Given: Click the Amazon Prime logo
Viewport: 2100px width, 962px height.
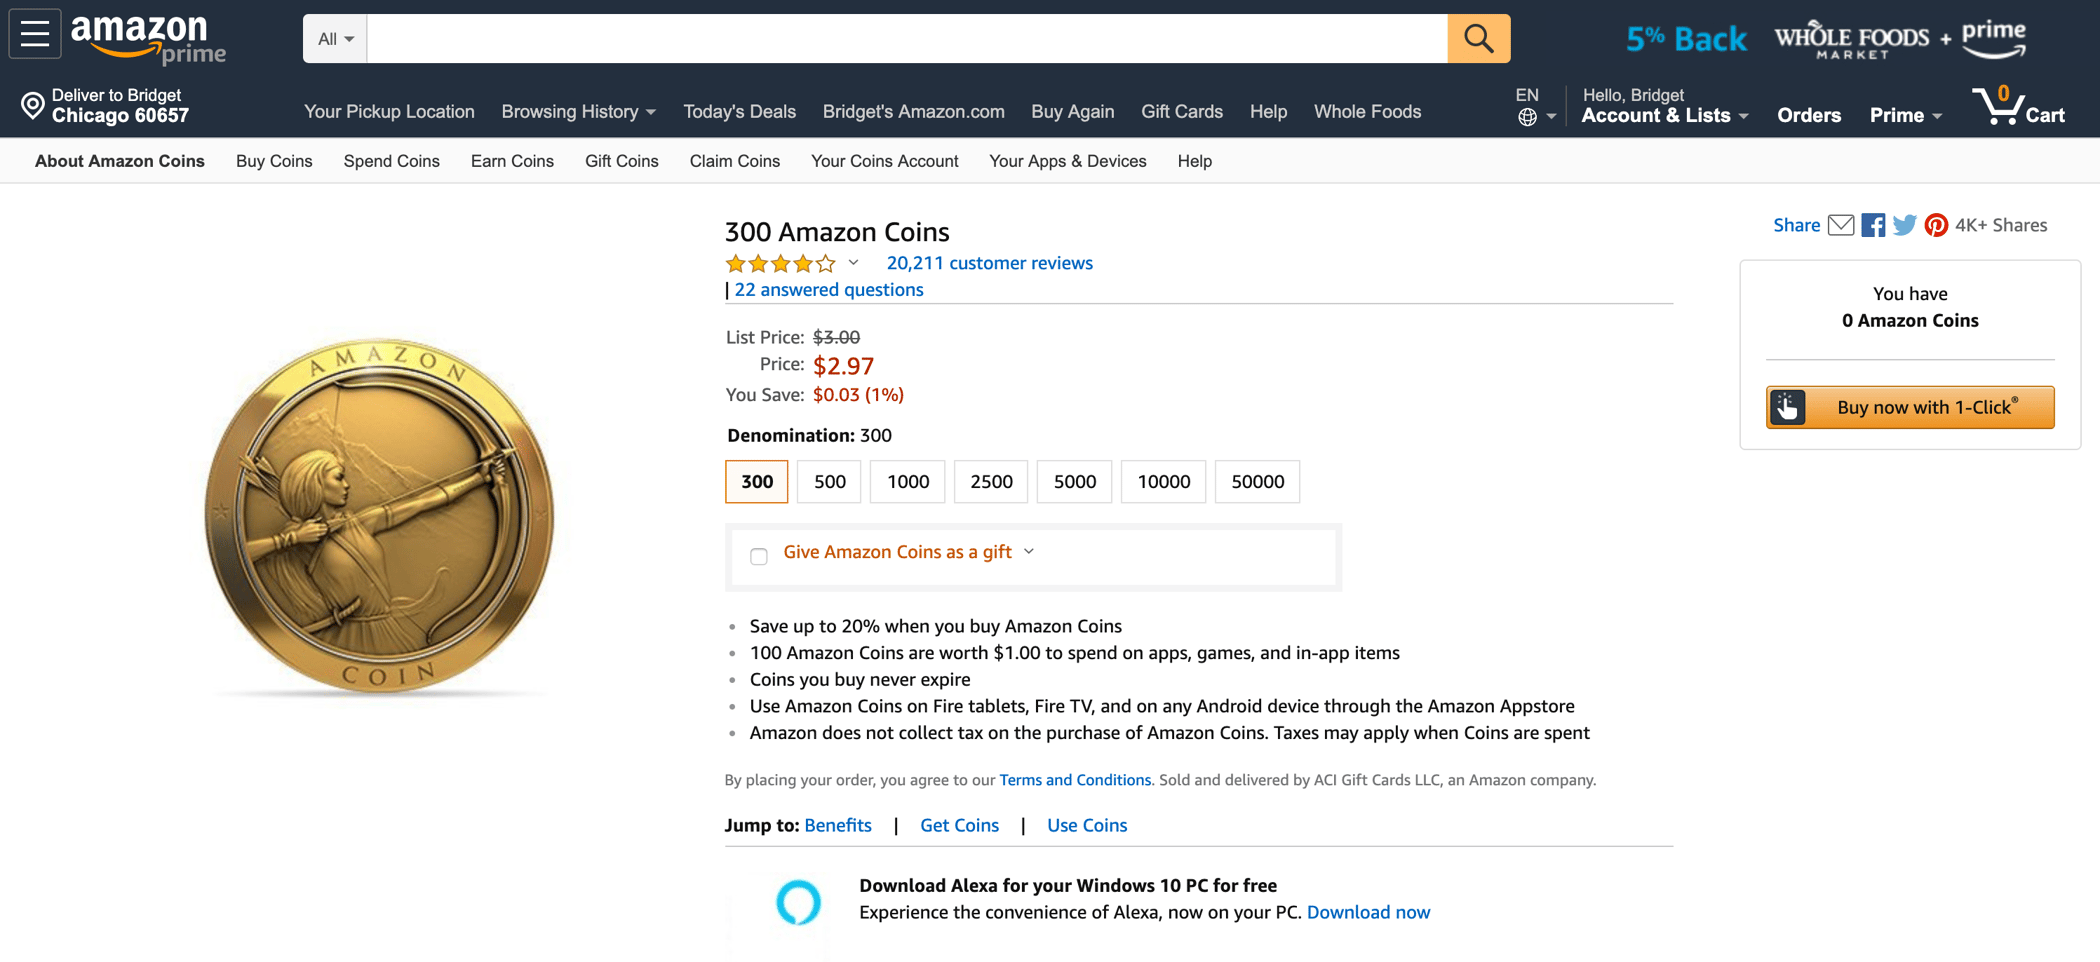Looking at the screenshot, I should click(x=146, y=38).
